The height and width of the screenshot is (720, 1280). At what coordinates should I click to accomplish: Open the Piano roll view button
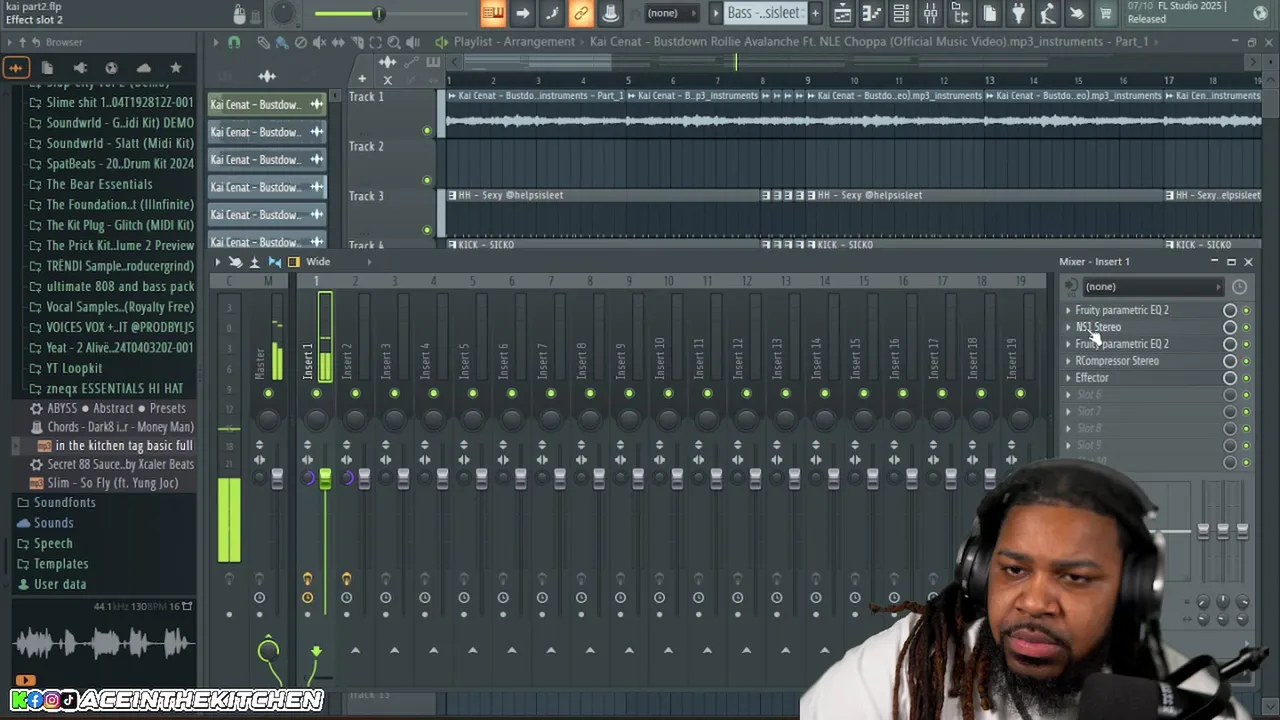pyautogui.click(x=871, y=13)
